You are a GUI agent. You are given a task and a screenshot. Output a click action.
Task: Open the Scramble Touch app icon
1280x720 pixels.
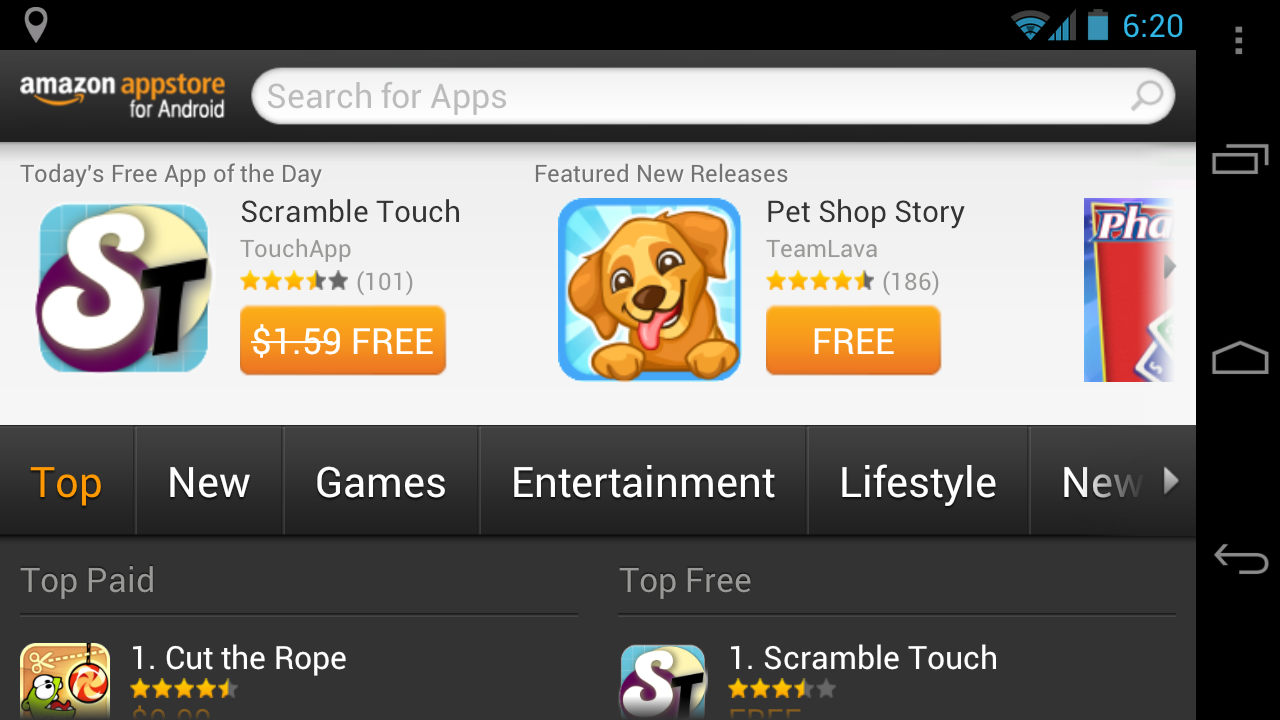pyautogui.click(x=124, y=288)
